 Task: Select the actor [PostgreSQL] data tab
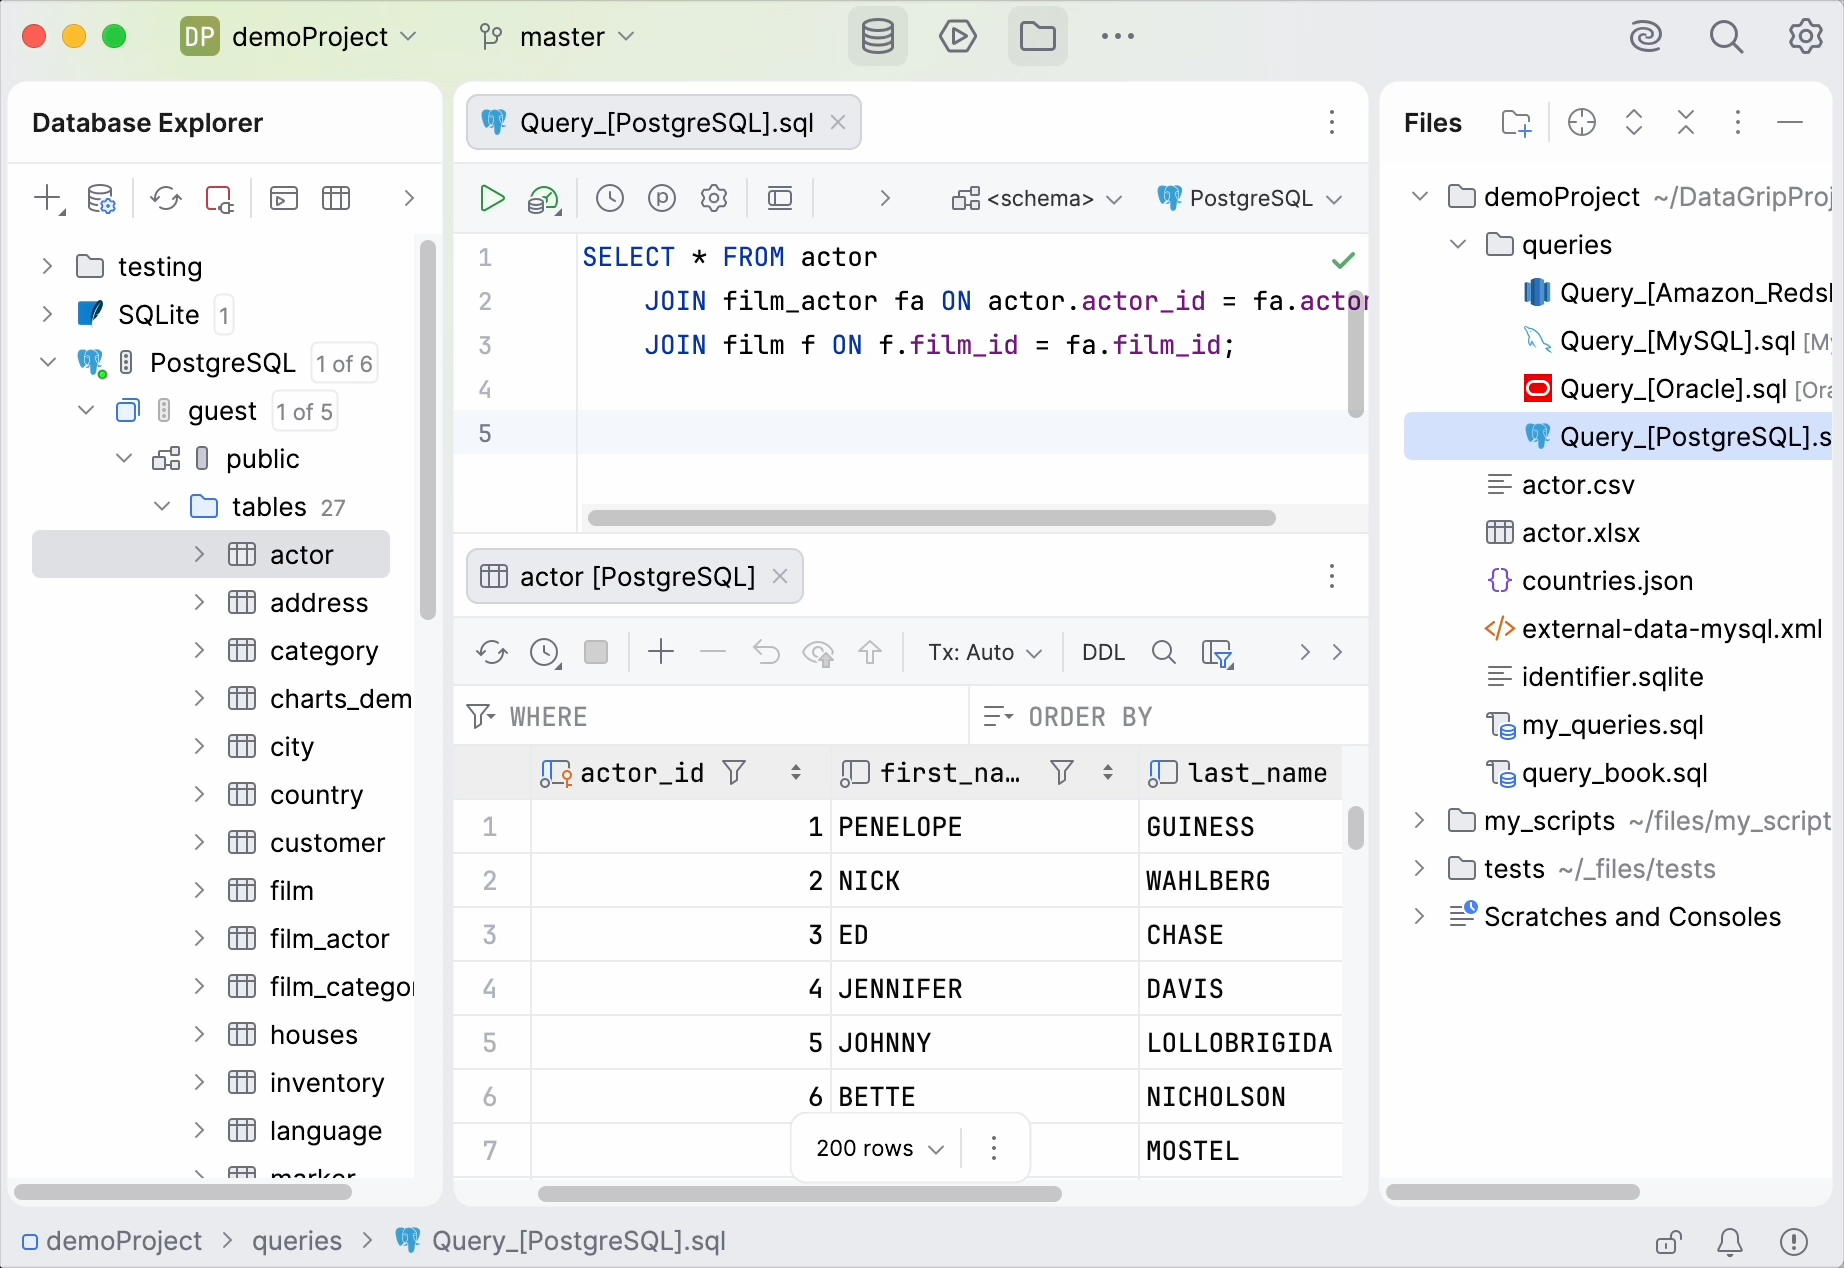click(x=636, y=577)
